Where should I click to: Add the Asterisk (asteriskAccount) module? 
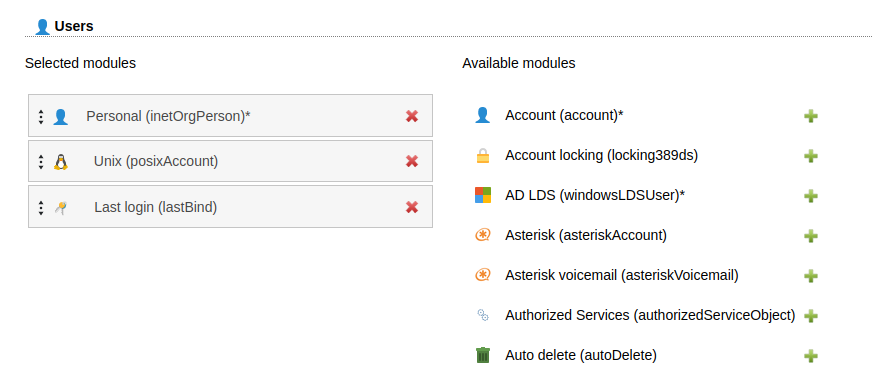[x=811, y=236]
